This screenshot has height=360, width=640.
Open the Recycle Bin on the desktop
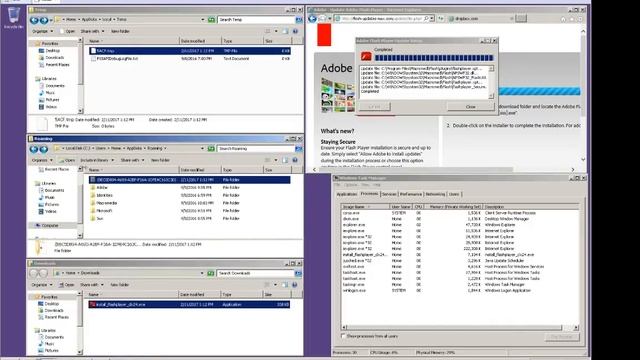click(13, 17)
